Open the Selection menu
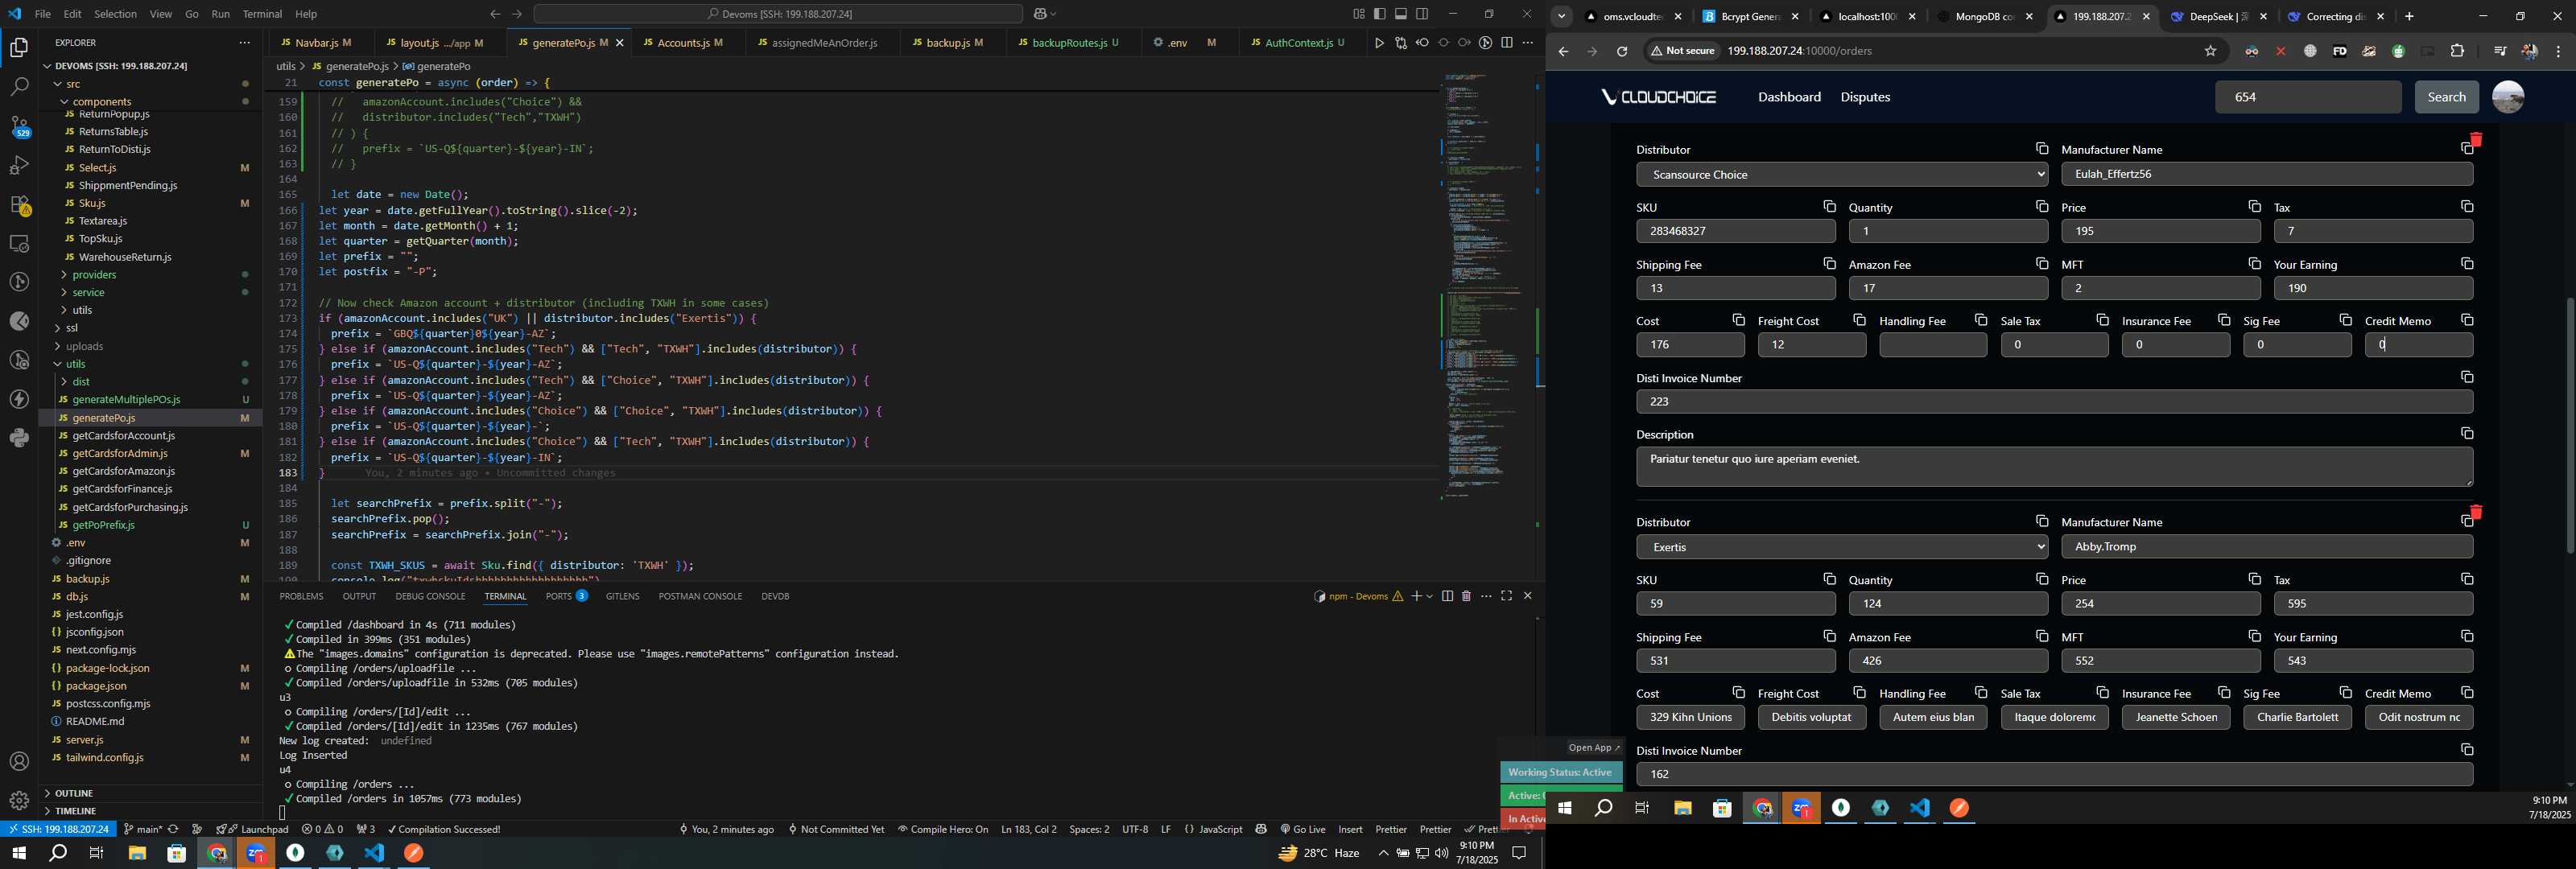Image resolution: width=2576 pixels, height=869 pixels. click(115, 14)
